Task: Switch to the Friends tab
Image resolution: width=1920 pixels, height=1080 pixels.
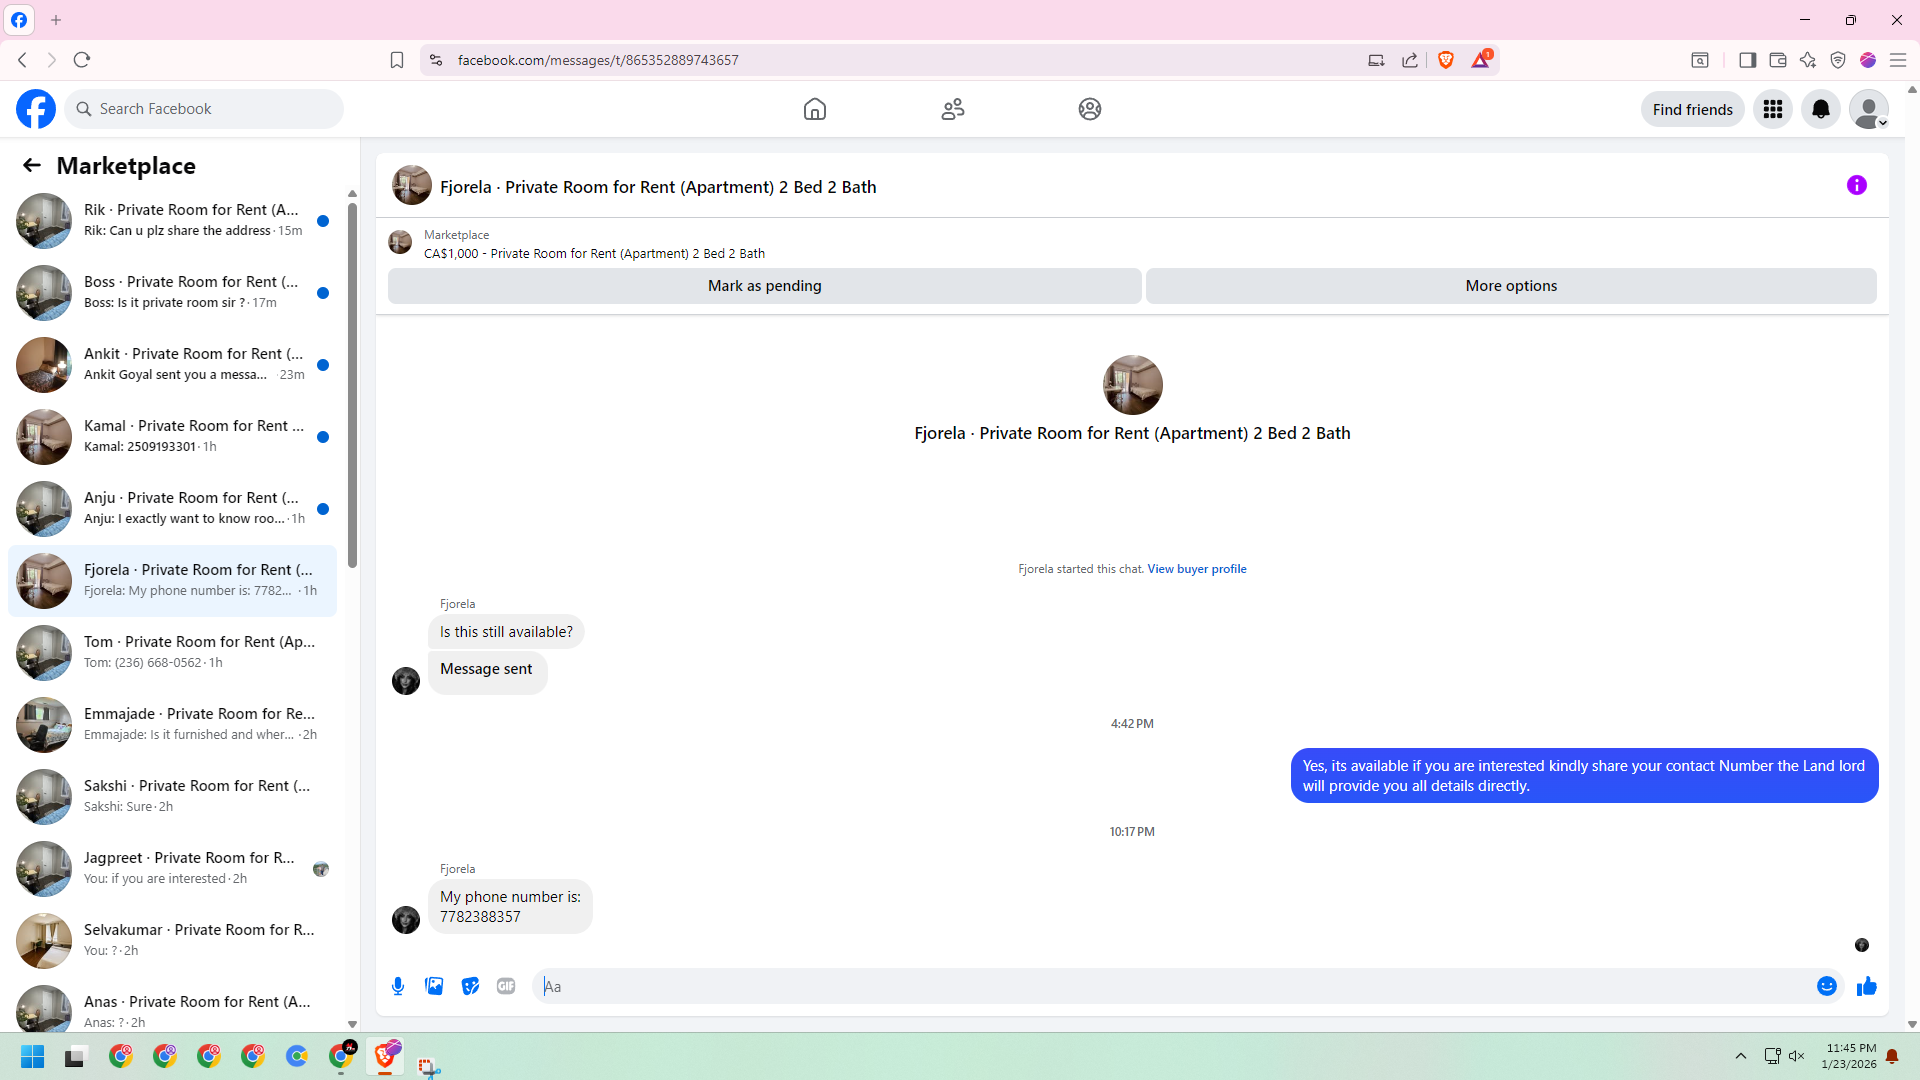Action: click(x=952, y=109)
